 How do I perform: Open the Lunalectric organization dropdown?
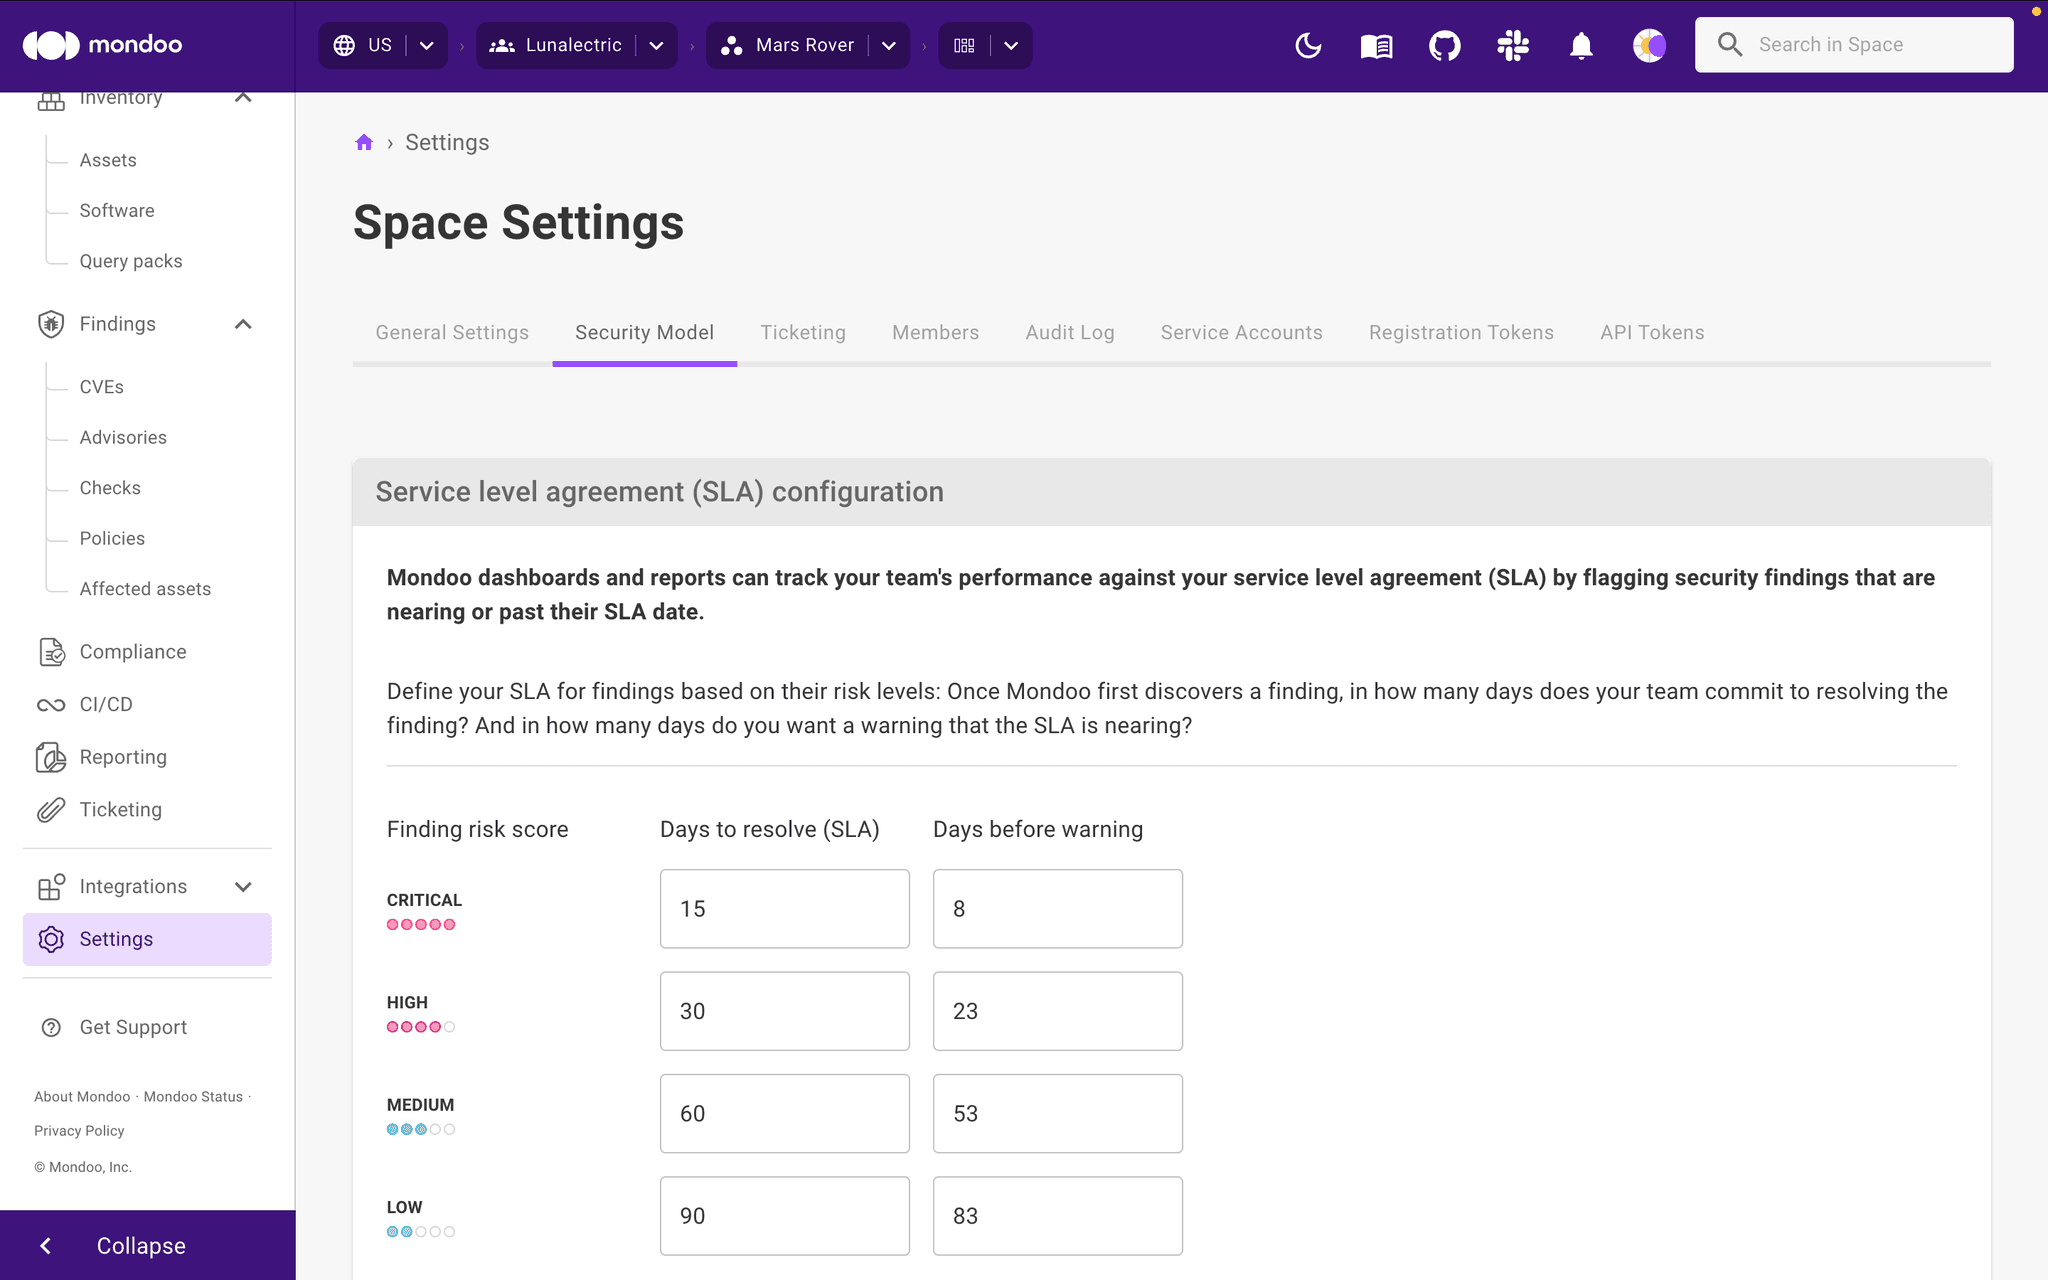(x=656, y=45)
